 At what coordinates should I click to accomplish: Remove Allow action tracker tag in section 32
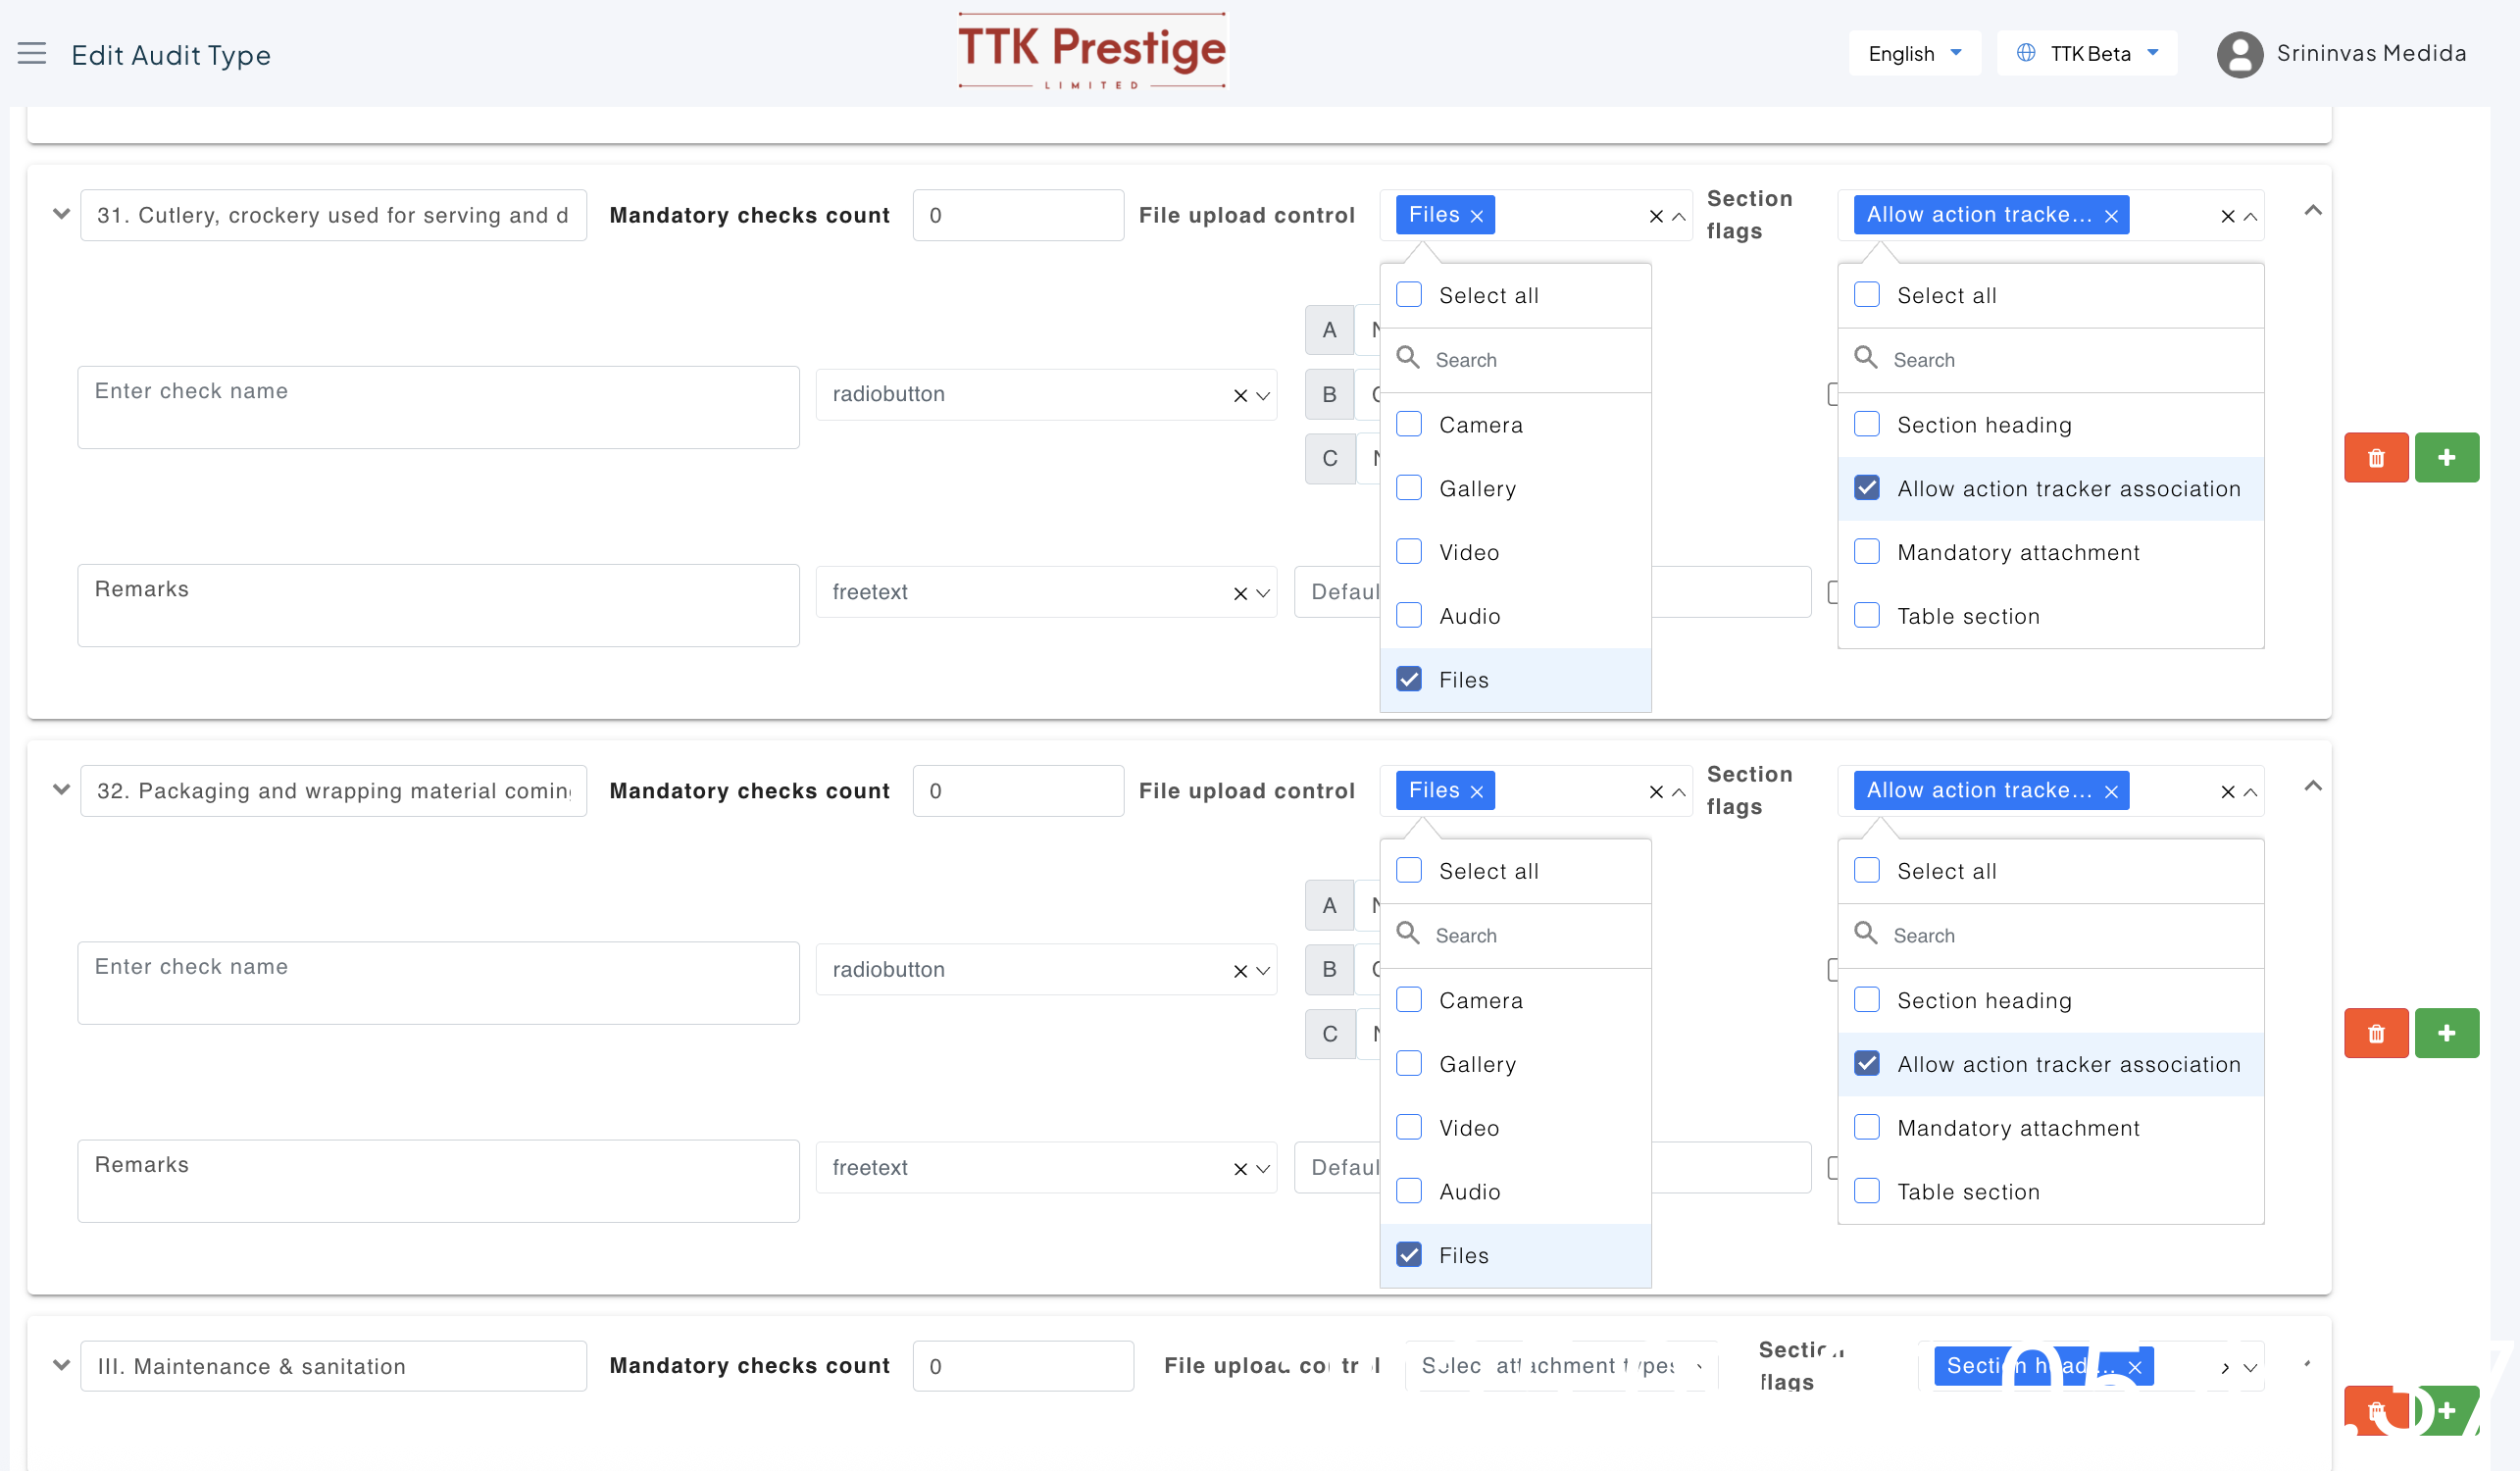2111,792
